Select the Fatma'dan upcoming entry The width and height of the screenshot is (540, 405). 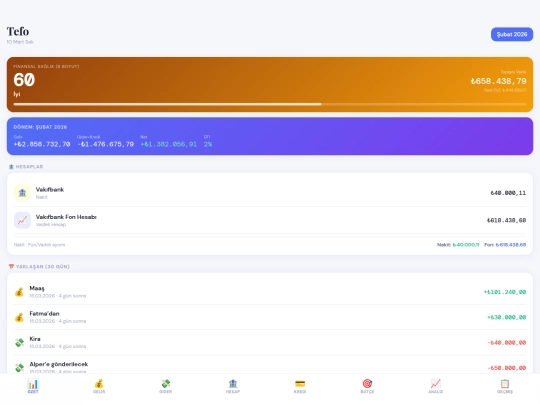tap(270, 317)
